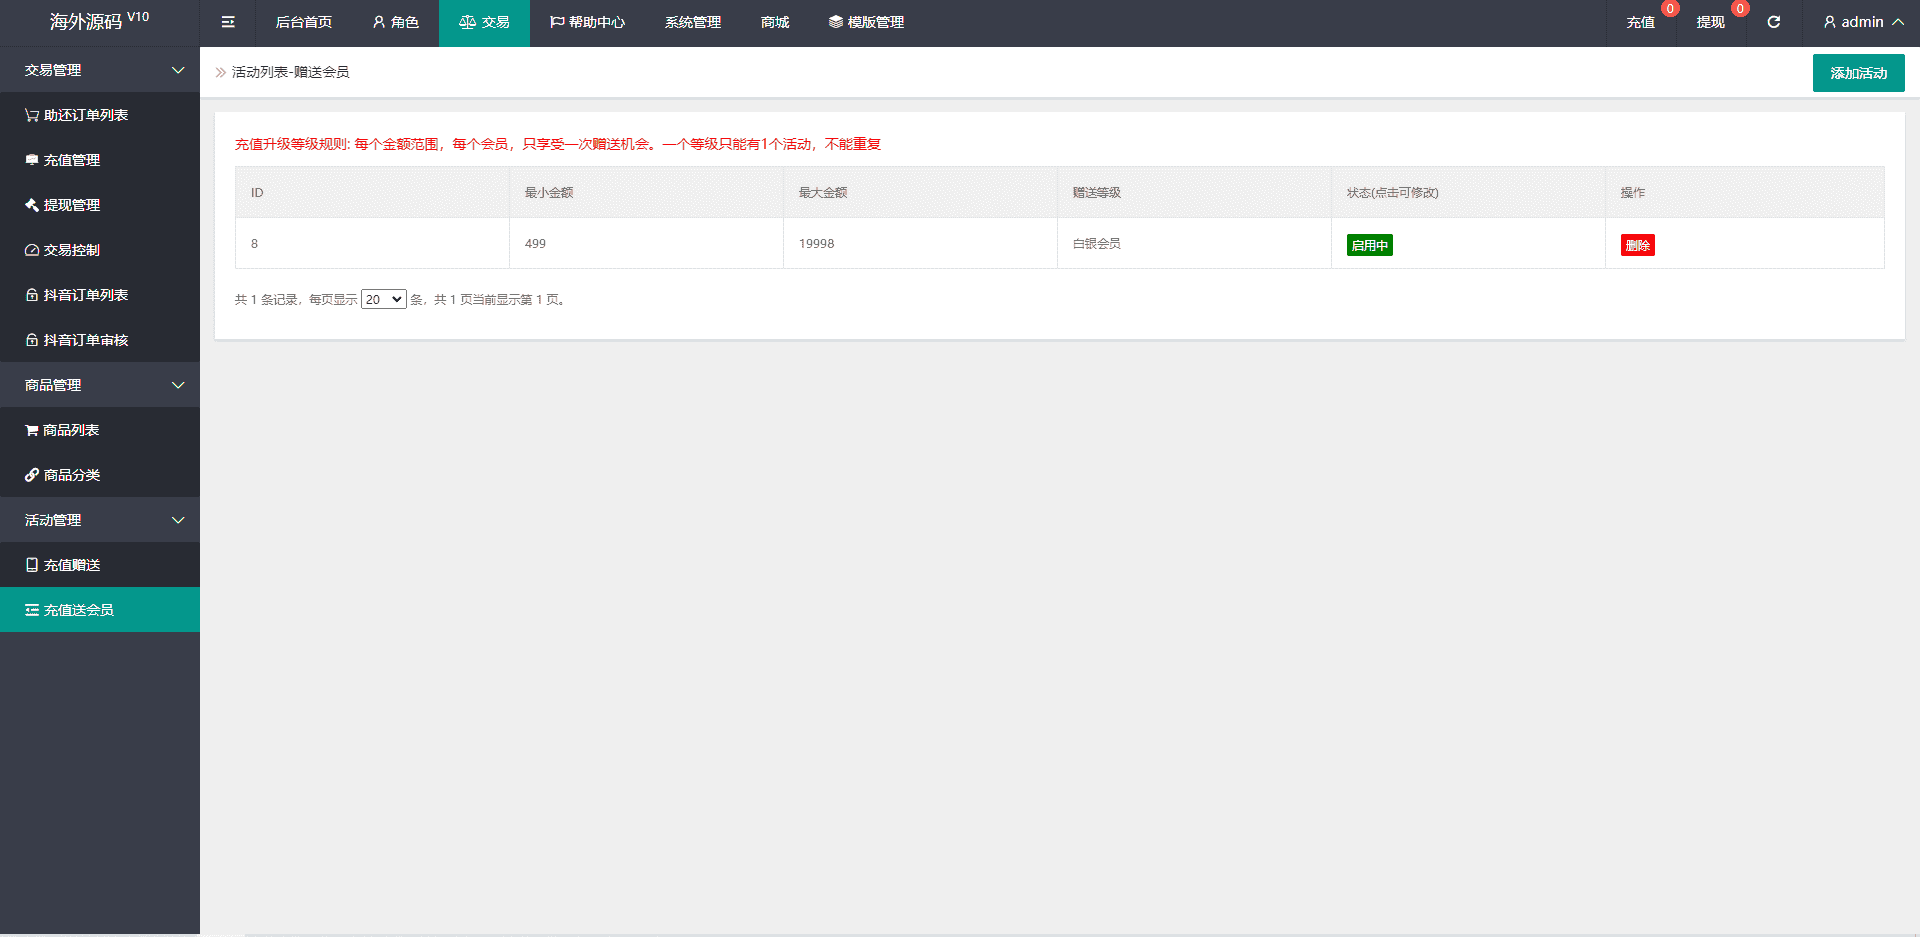Click the lock icon next to 抖音订单列表
Screen dimensions: 1920x937
pos(32,295)
